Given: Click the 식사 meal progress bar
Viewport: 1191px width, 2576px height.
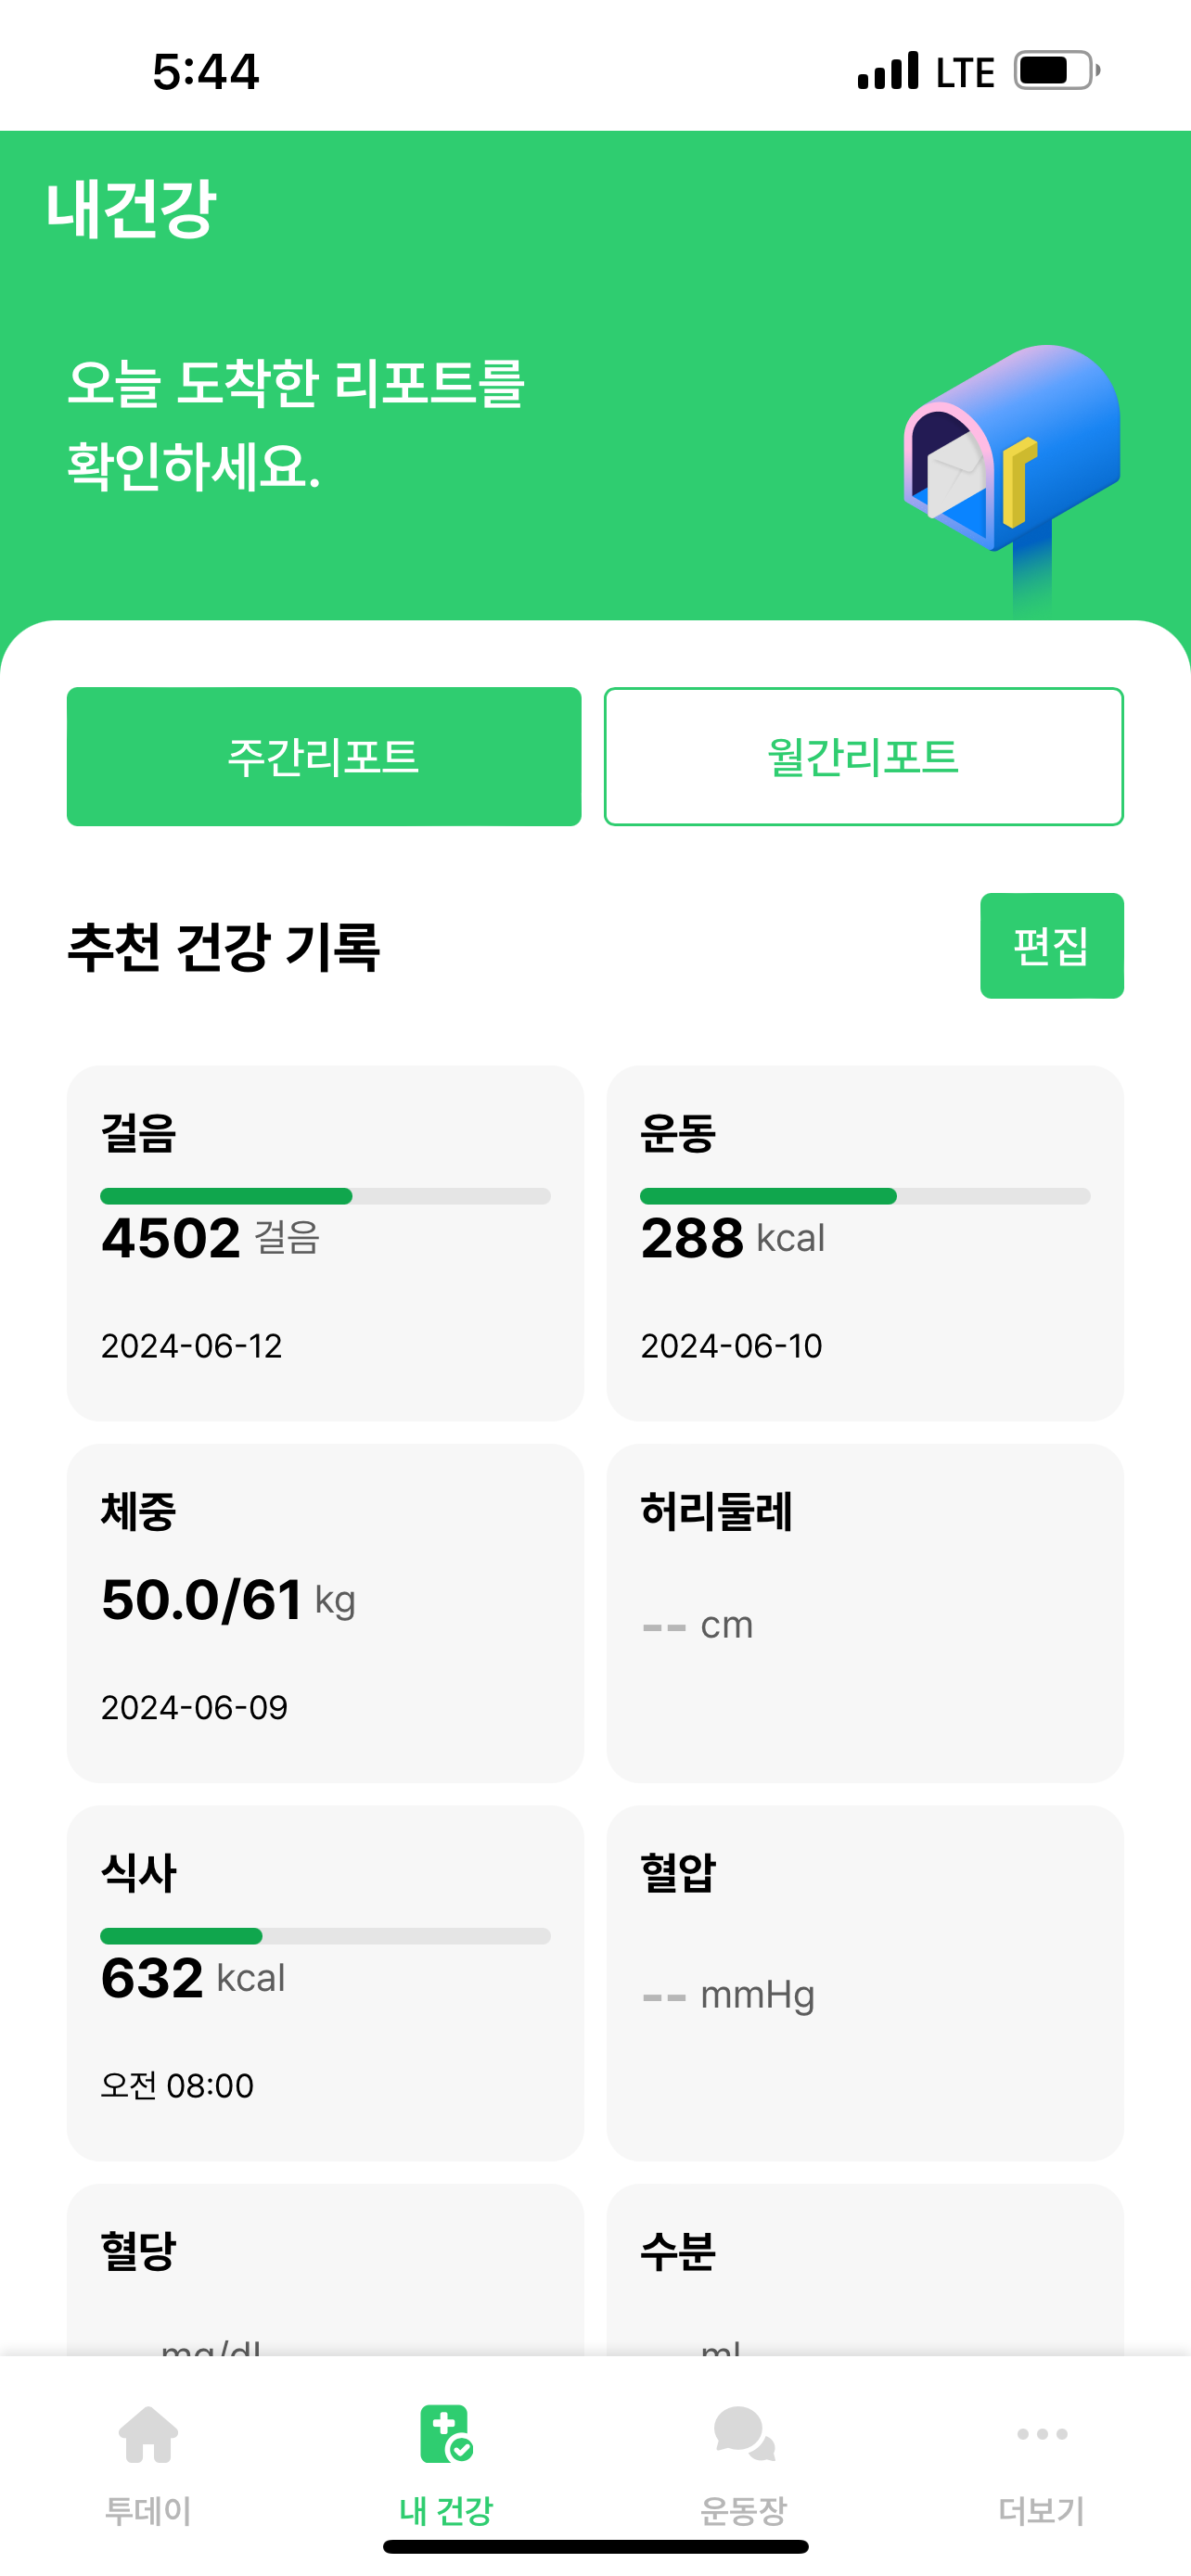Looking at the screenshot, I should click(x=325, y=1937).
